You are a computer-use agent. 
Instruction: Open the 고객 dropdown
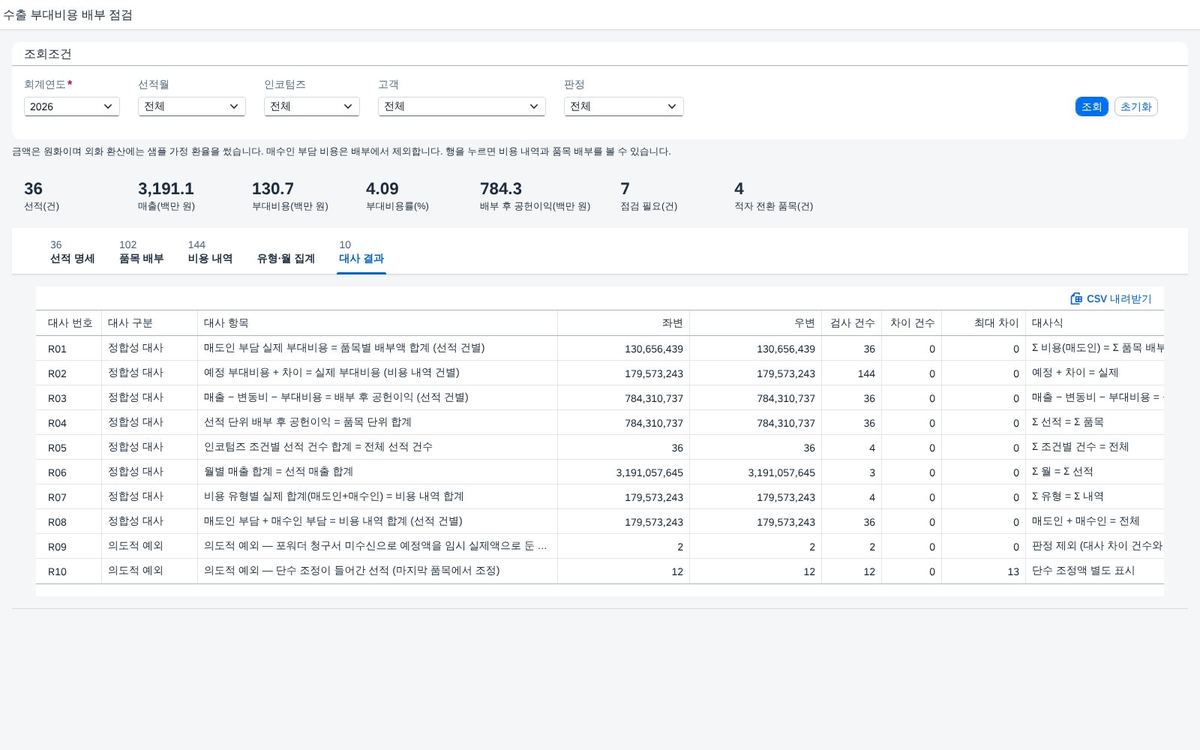coord(462,106)
